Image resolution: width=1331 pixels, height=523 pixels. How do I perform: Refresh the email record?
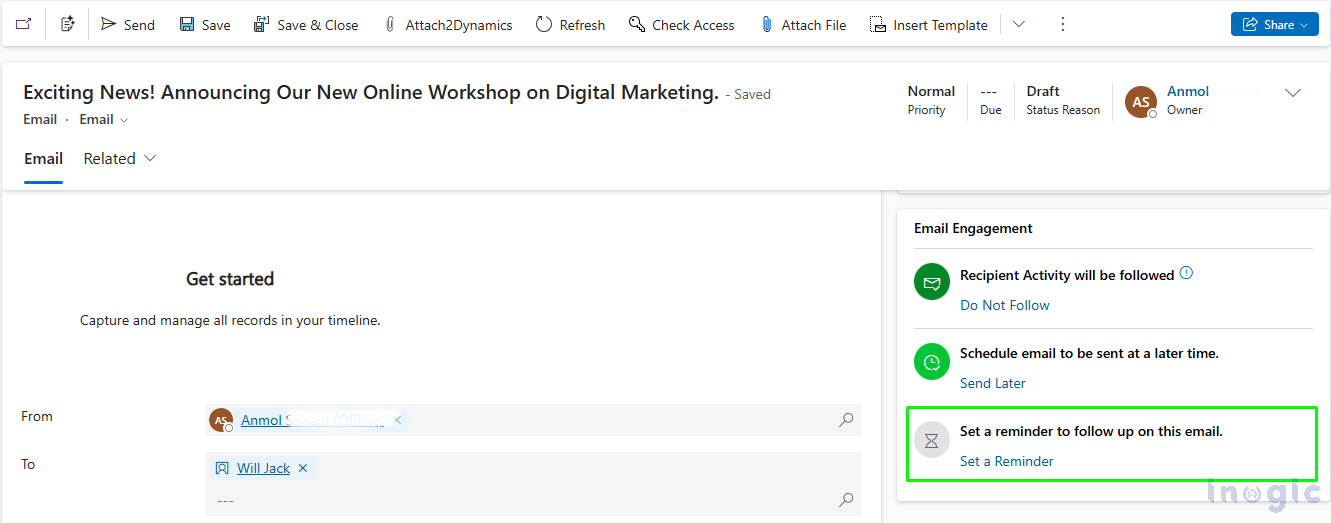point(571,24)
